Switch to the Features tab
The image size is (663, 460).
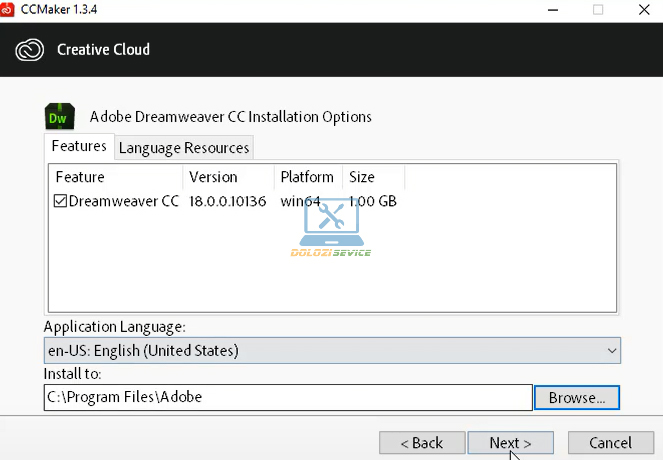coord(79,147)
